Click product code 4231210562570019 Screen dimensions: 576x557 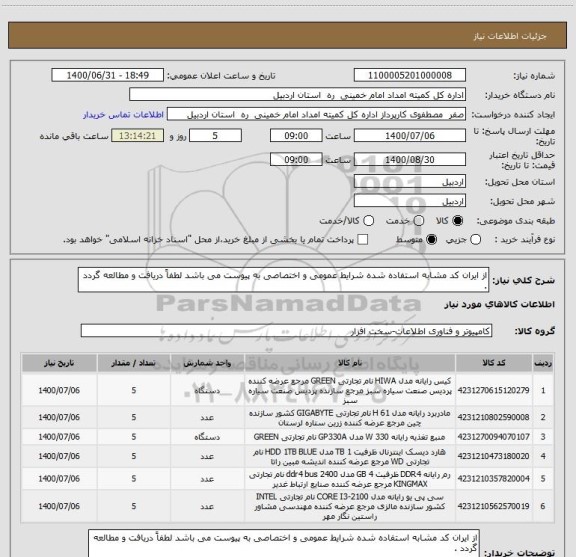coord(494,506)
